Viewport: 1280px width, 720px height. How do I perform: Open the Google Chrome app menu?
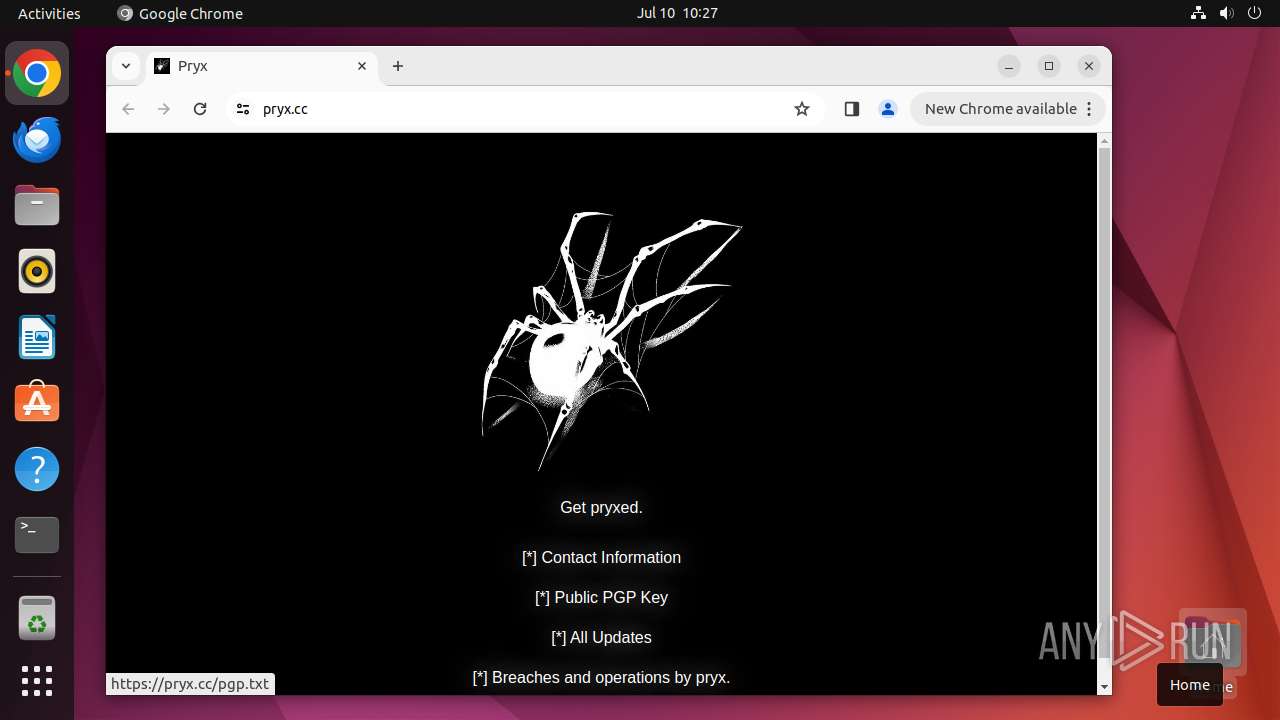pyautogui.click(x=180, y=13)
